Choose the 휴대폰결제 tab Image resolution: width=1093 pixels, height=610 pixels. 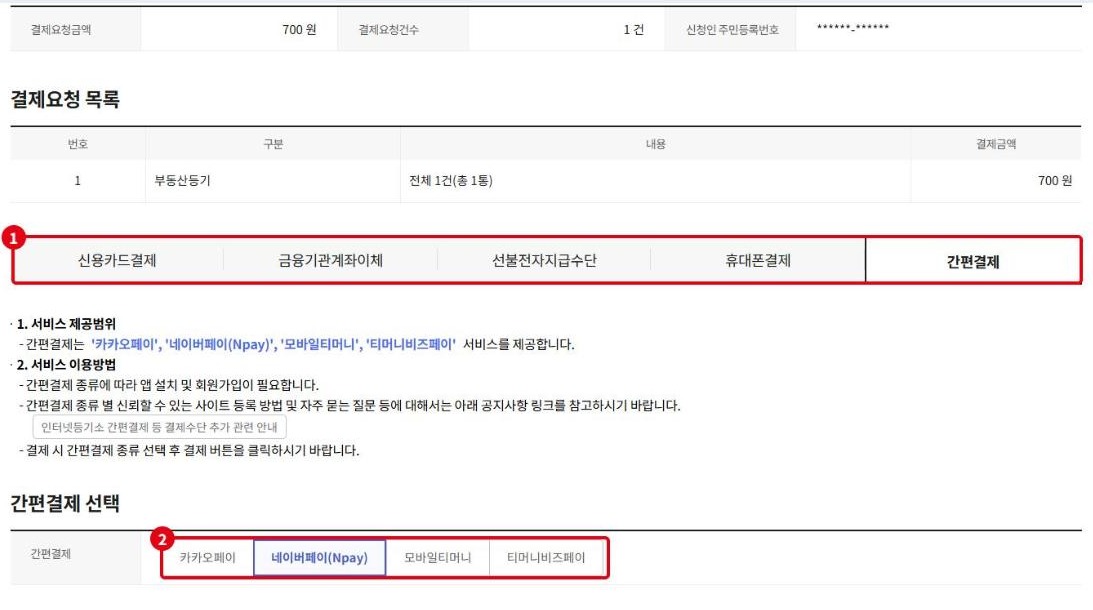758,261
